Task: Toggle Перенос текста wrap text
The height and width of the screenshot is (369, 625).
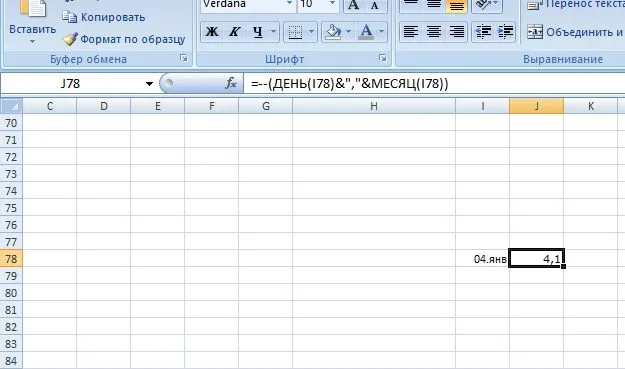Action: pos(575,5)
